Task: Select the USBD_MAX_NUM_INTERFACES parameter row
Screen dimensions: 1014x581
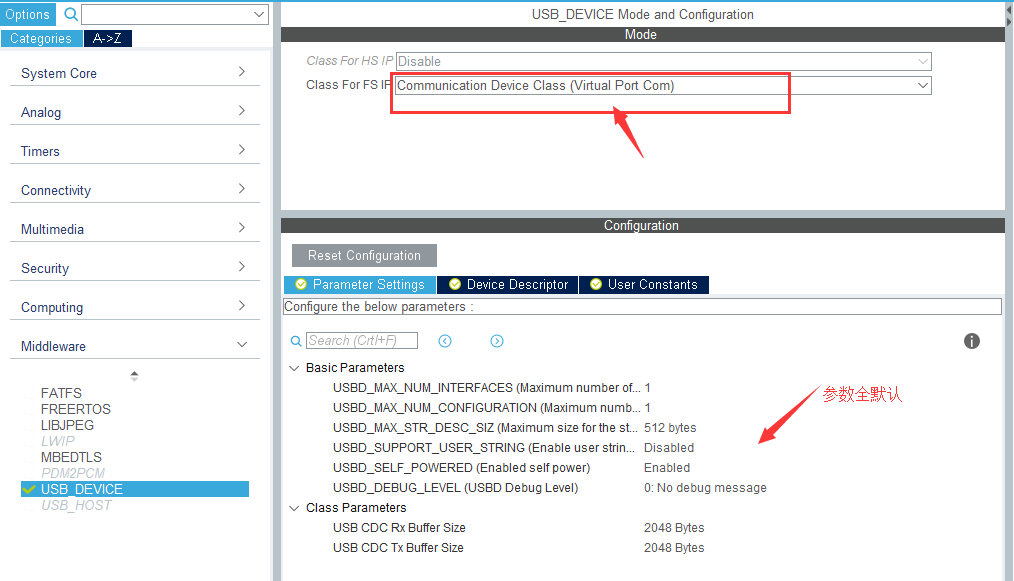Action: pyautogui.click(x=491, y=388)
